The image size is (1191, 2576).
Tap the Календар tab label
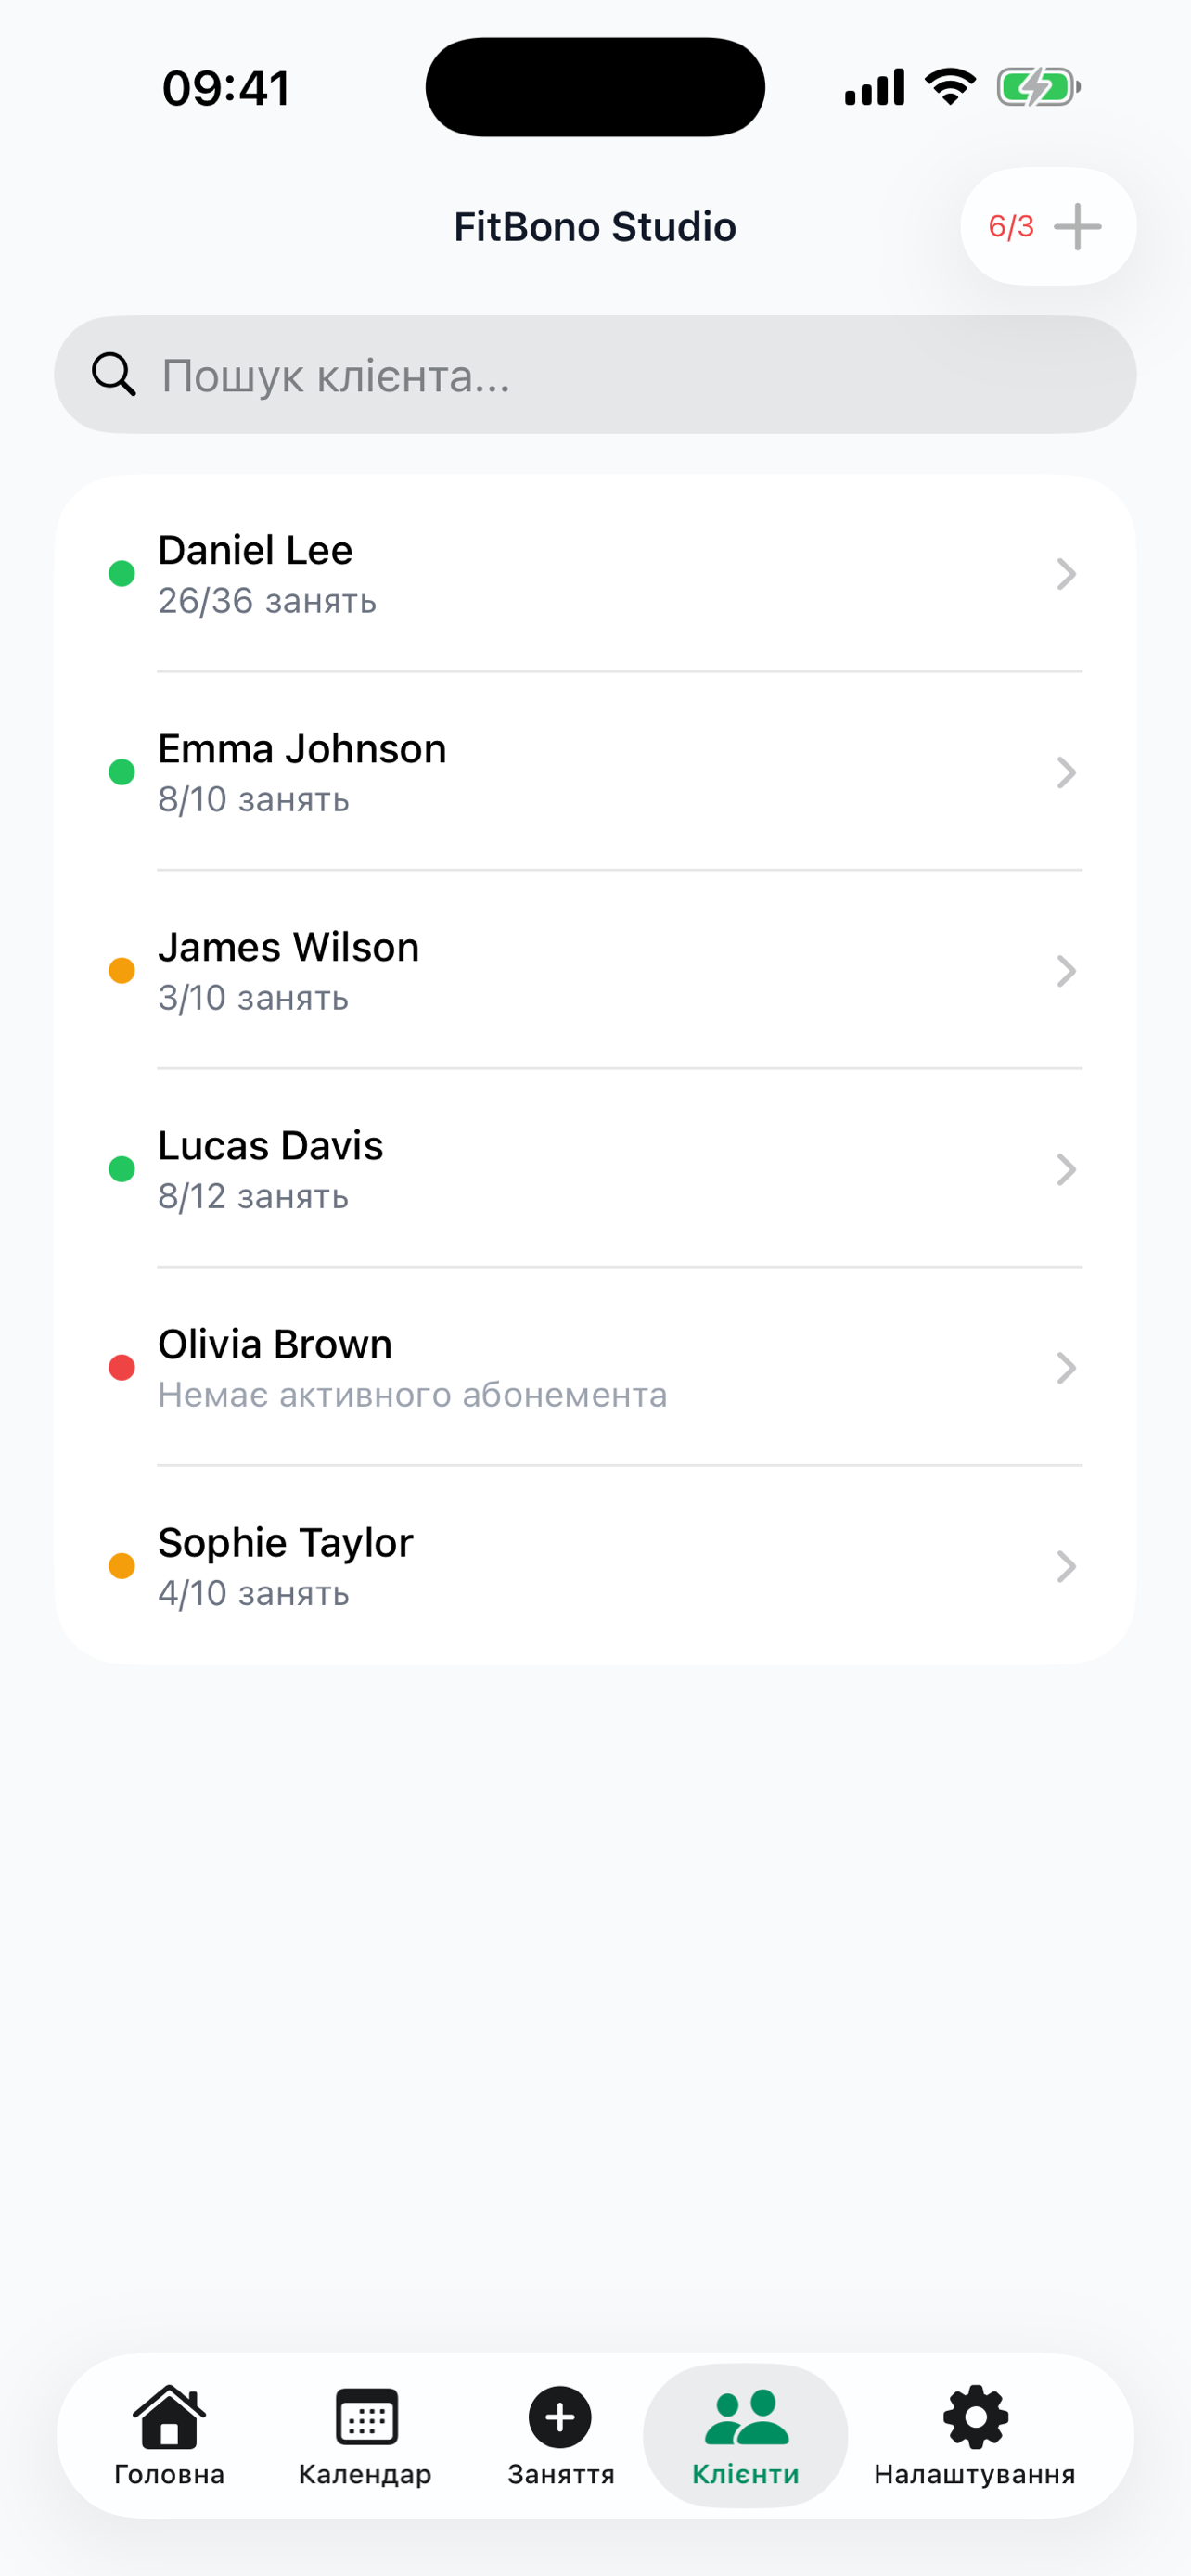366,2475
